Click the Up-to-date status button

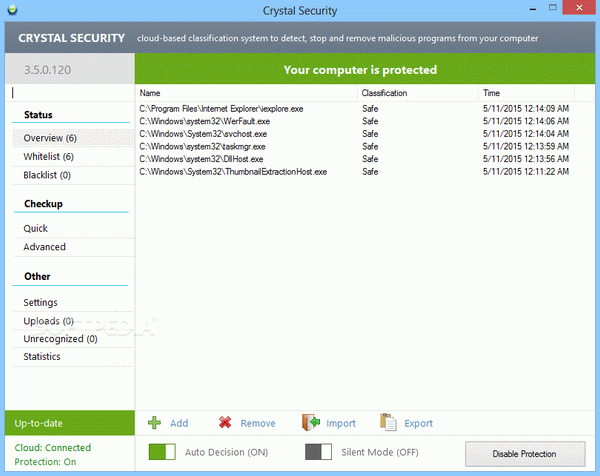70,423
